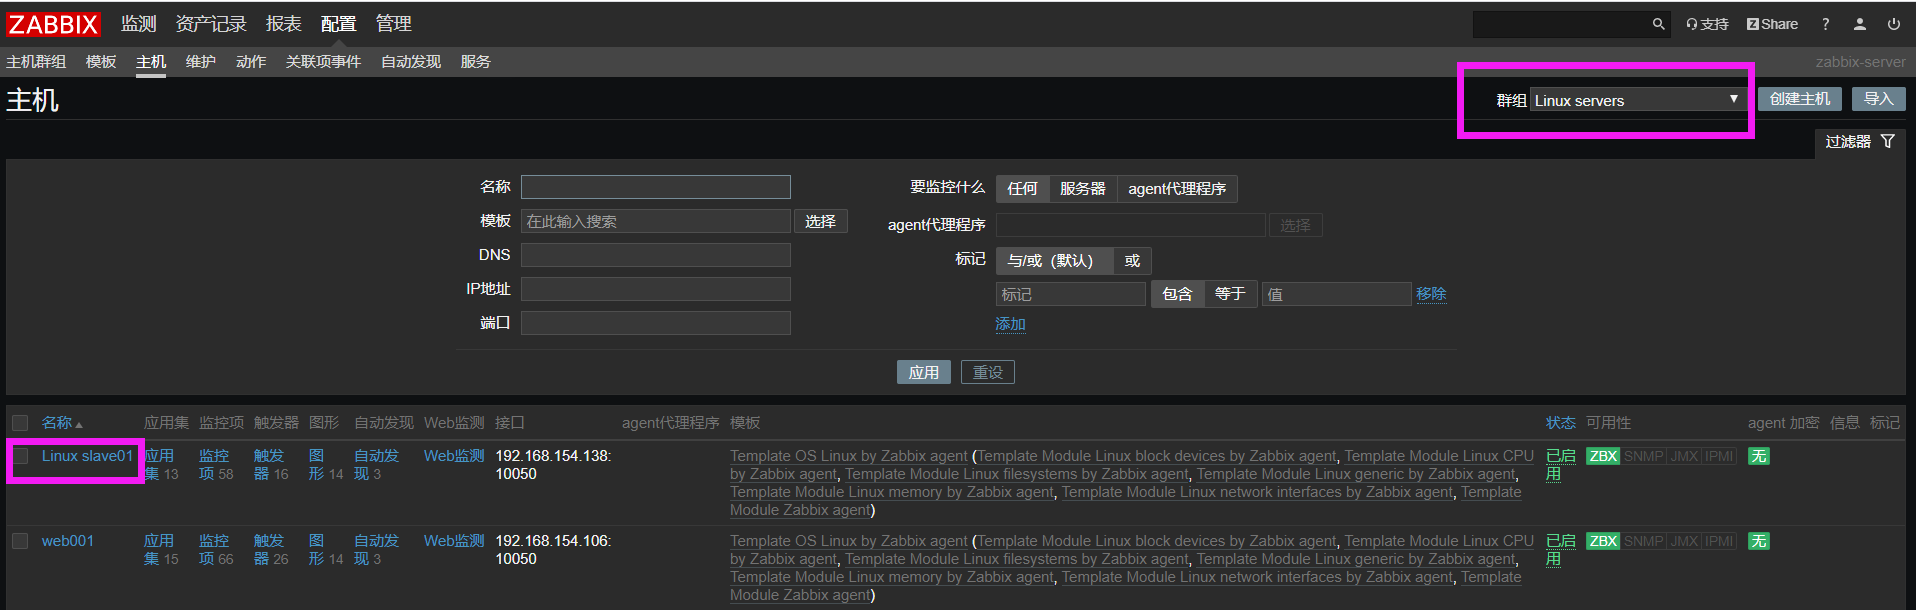The height and width of the screenshot is (610, 1916).
Task: Click the 创建主机 button
Action: coord(1800,99)
